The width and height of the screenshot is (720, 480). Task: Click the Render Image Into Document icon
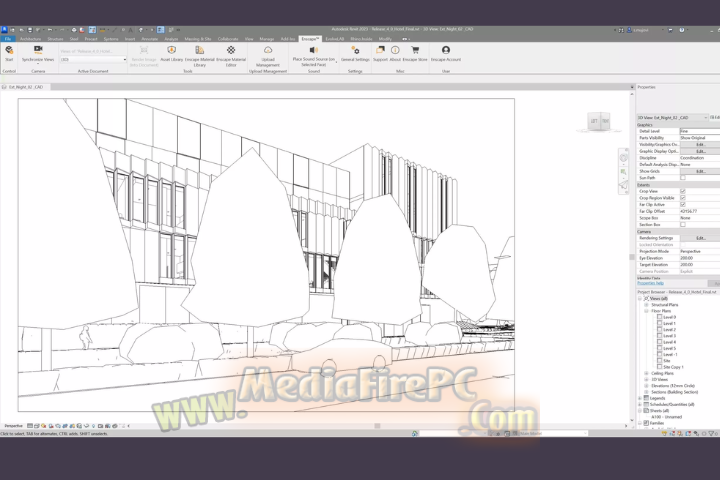[x=144, y=50]
